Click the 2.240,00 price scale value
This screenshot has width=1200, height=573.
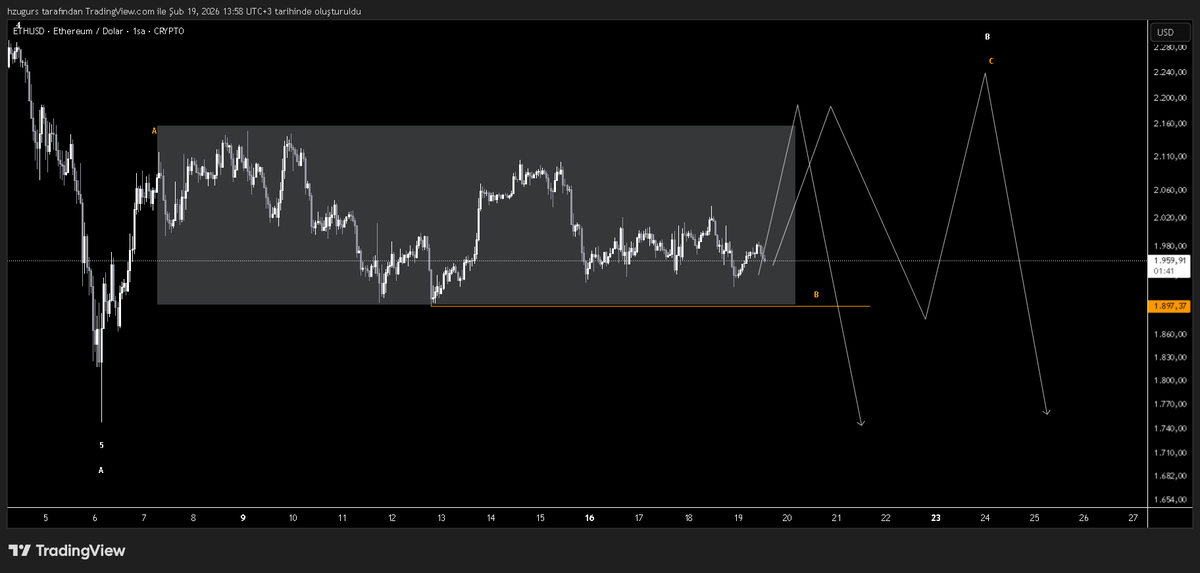[x=1170, y=72]
